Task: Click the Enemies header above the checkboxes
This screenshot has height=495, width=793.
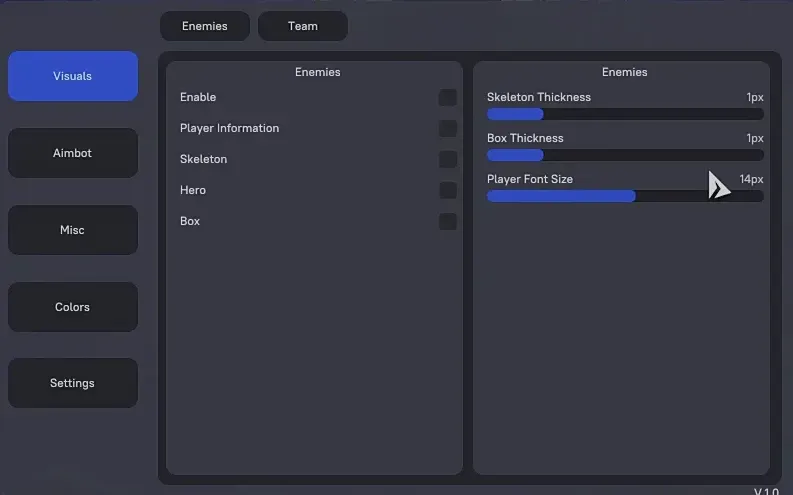Action: (x=317, y=72)
